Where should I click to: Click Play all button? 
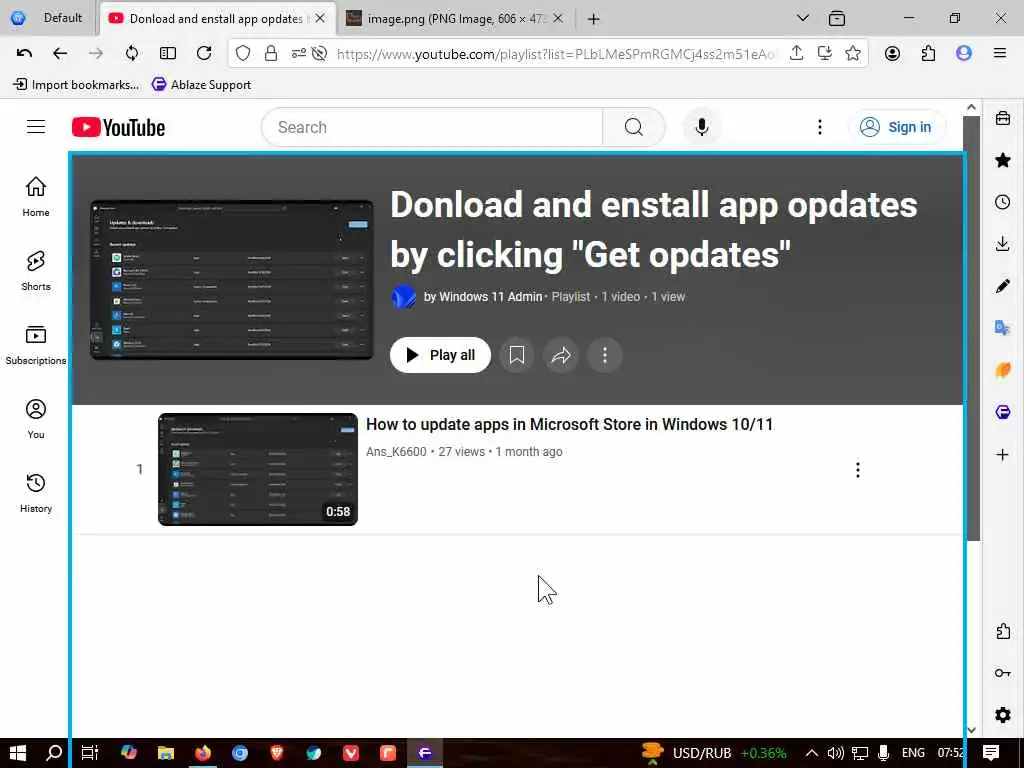[x=440, y=355]
